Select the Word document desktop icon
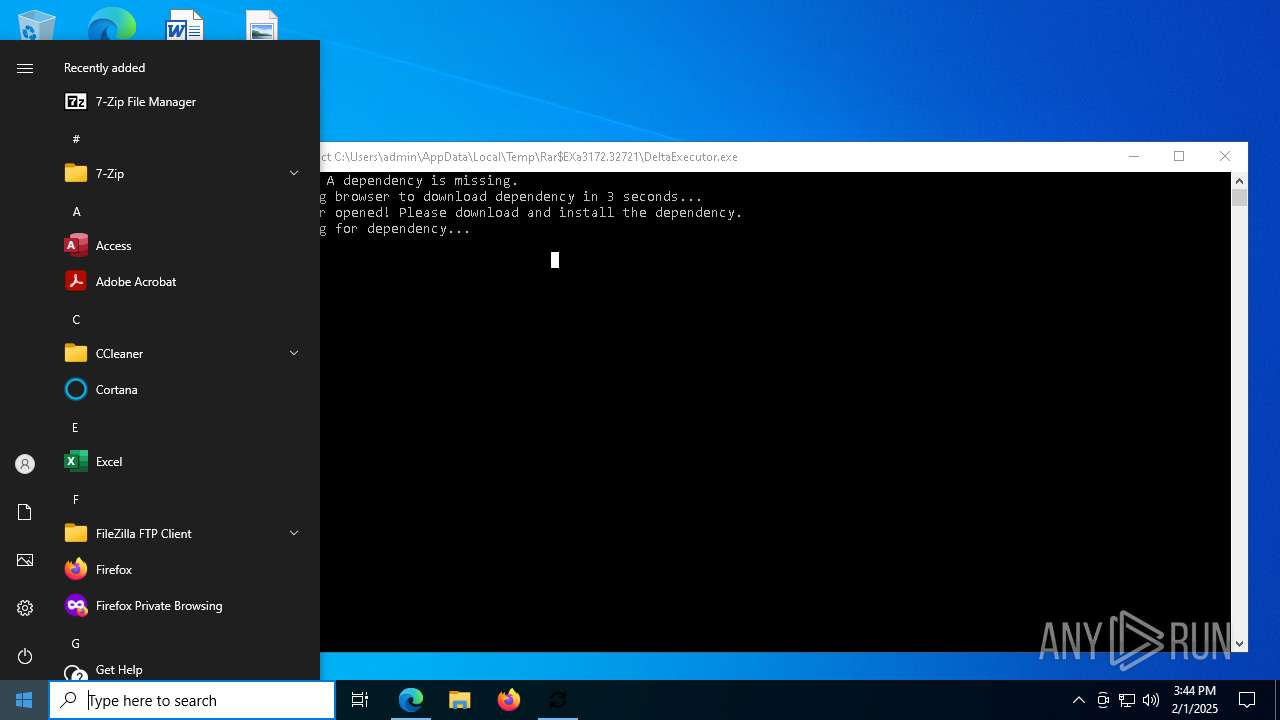Screen dimensions: 1280x720 [x=185, y=25]
